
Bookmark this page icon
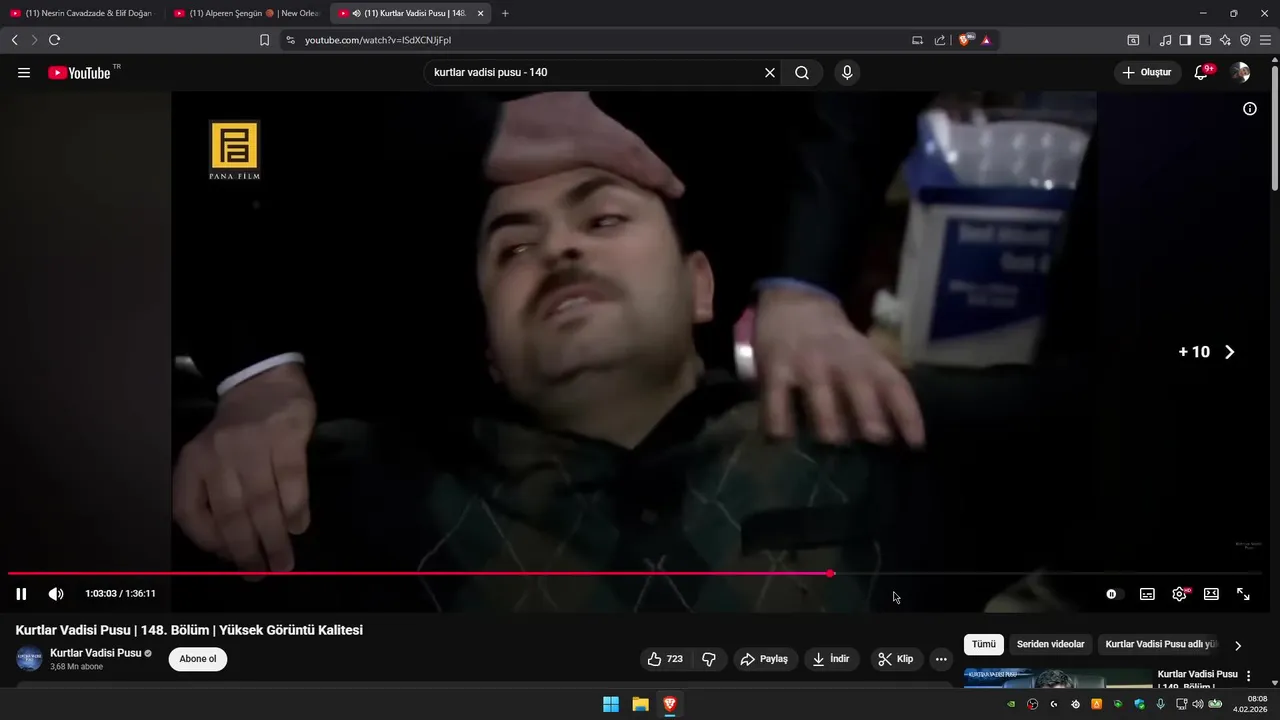264,40
